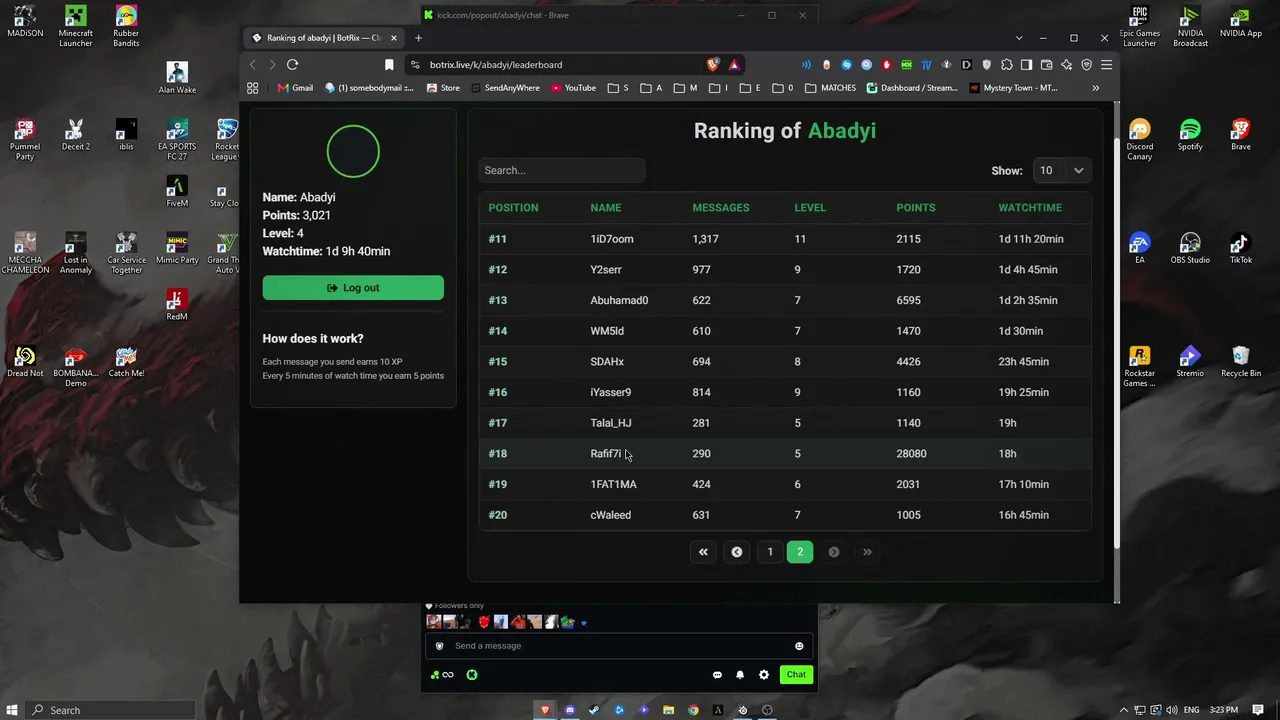Open the taskbar clock showing 3:23 PM
Screen dimensions: 1280x720
coord(1224,710)
